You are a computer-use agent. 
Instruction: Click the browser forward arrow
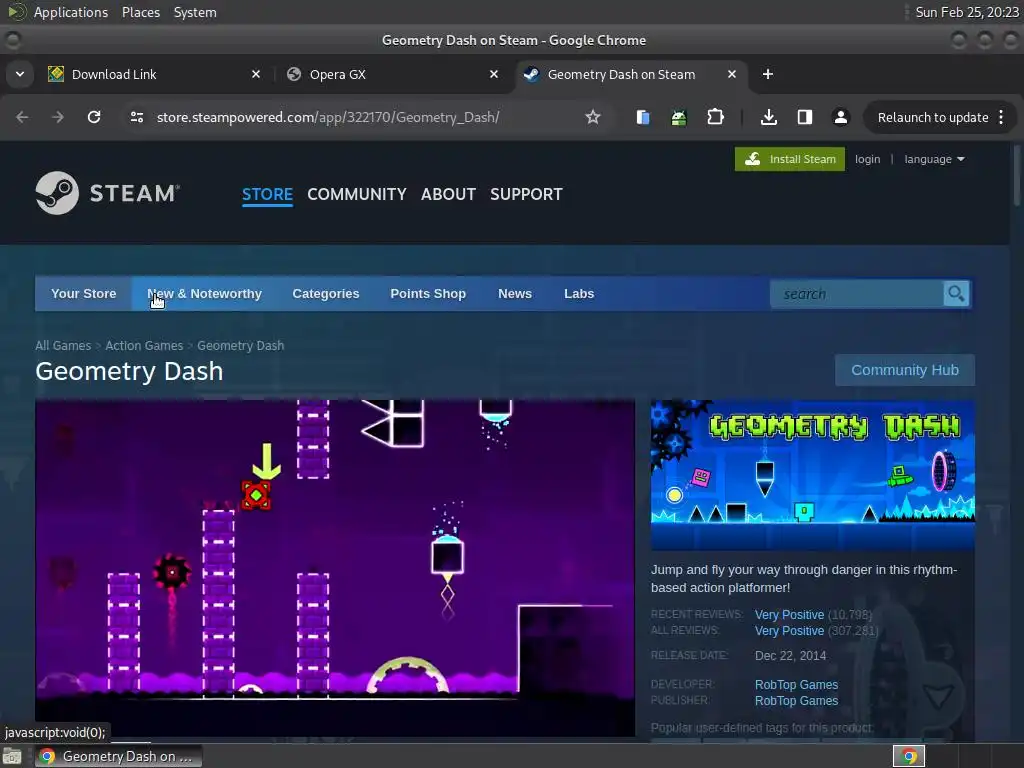point(57,117)
